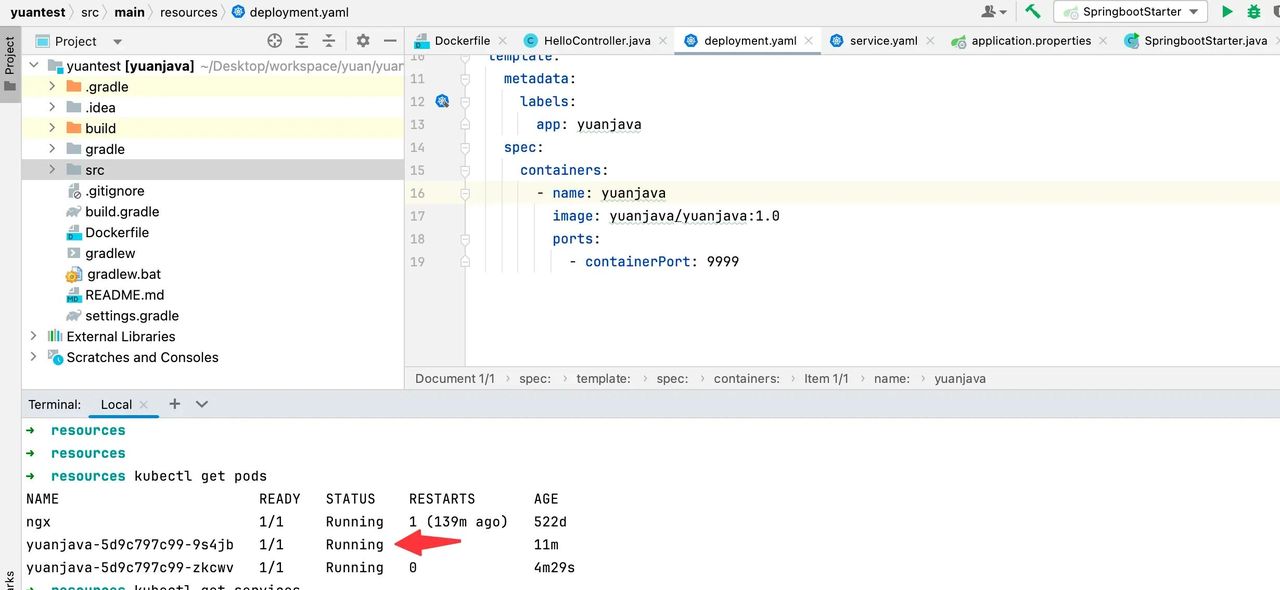
Task: Click the inspection icon beside line 12
Action: [x=442, y=101]
